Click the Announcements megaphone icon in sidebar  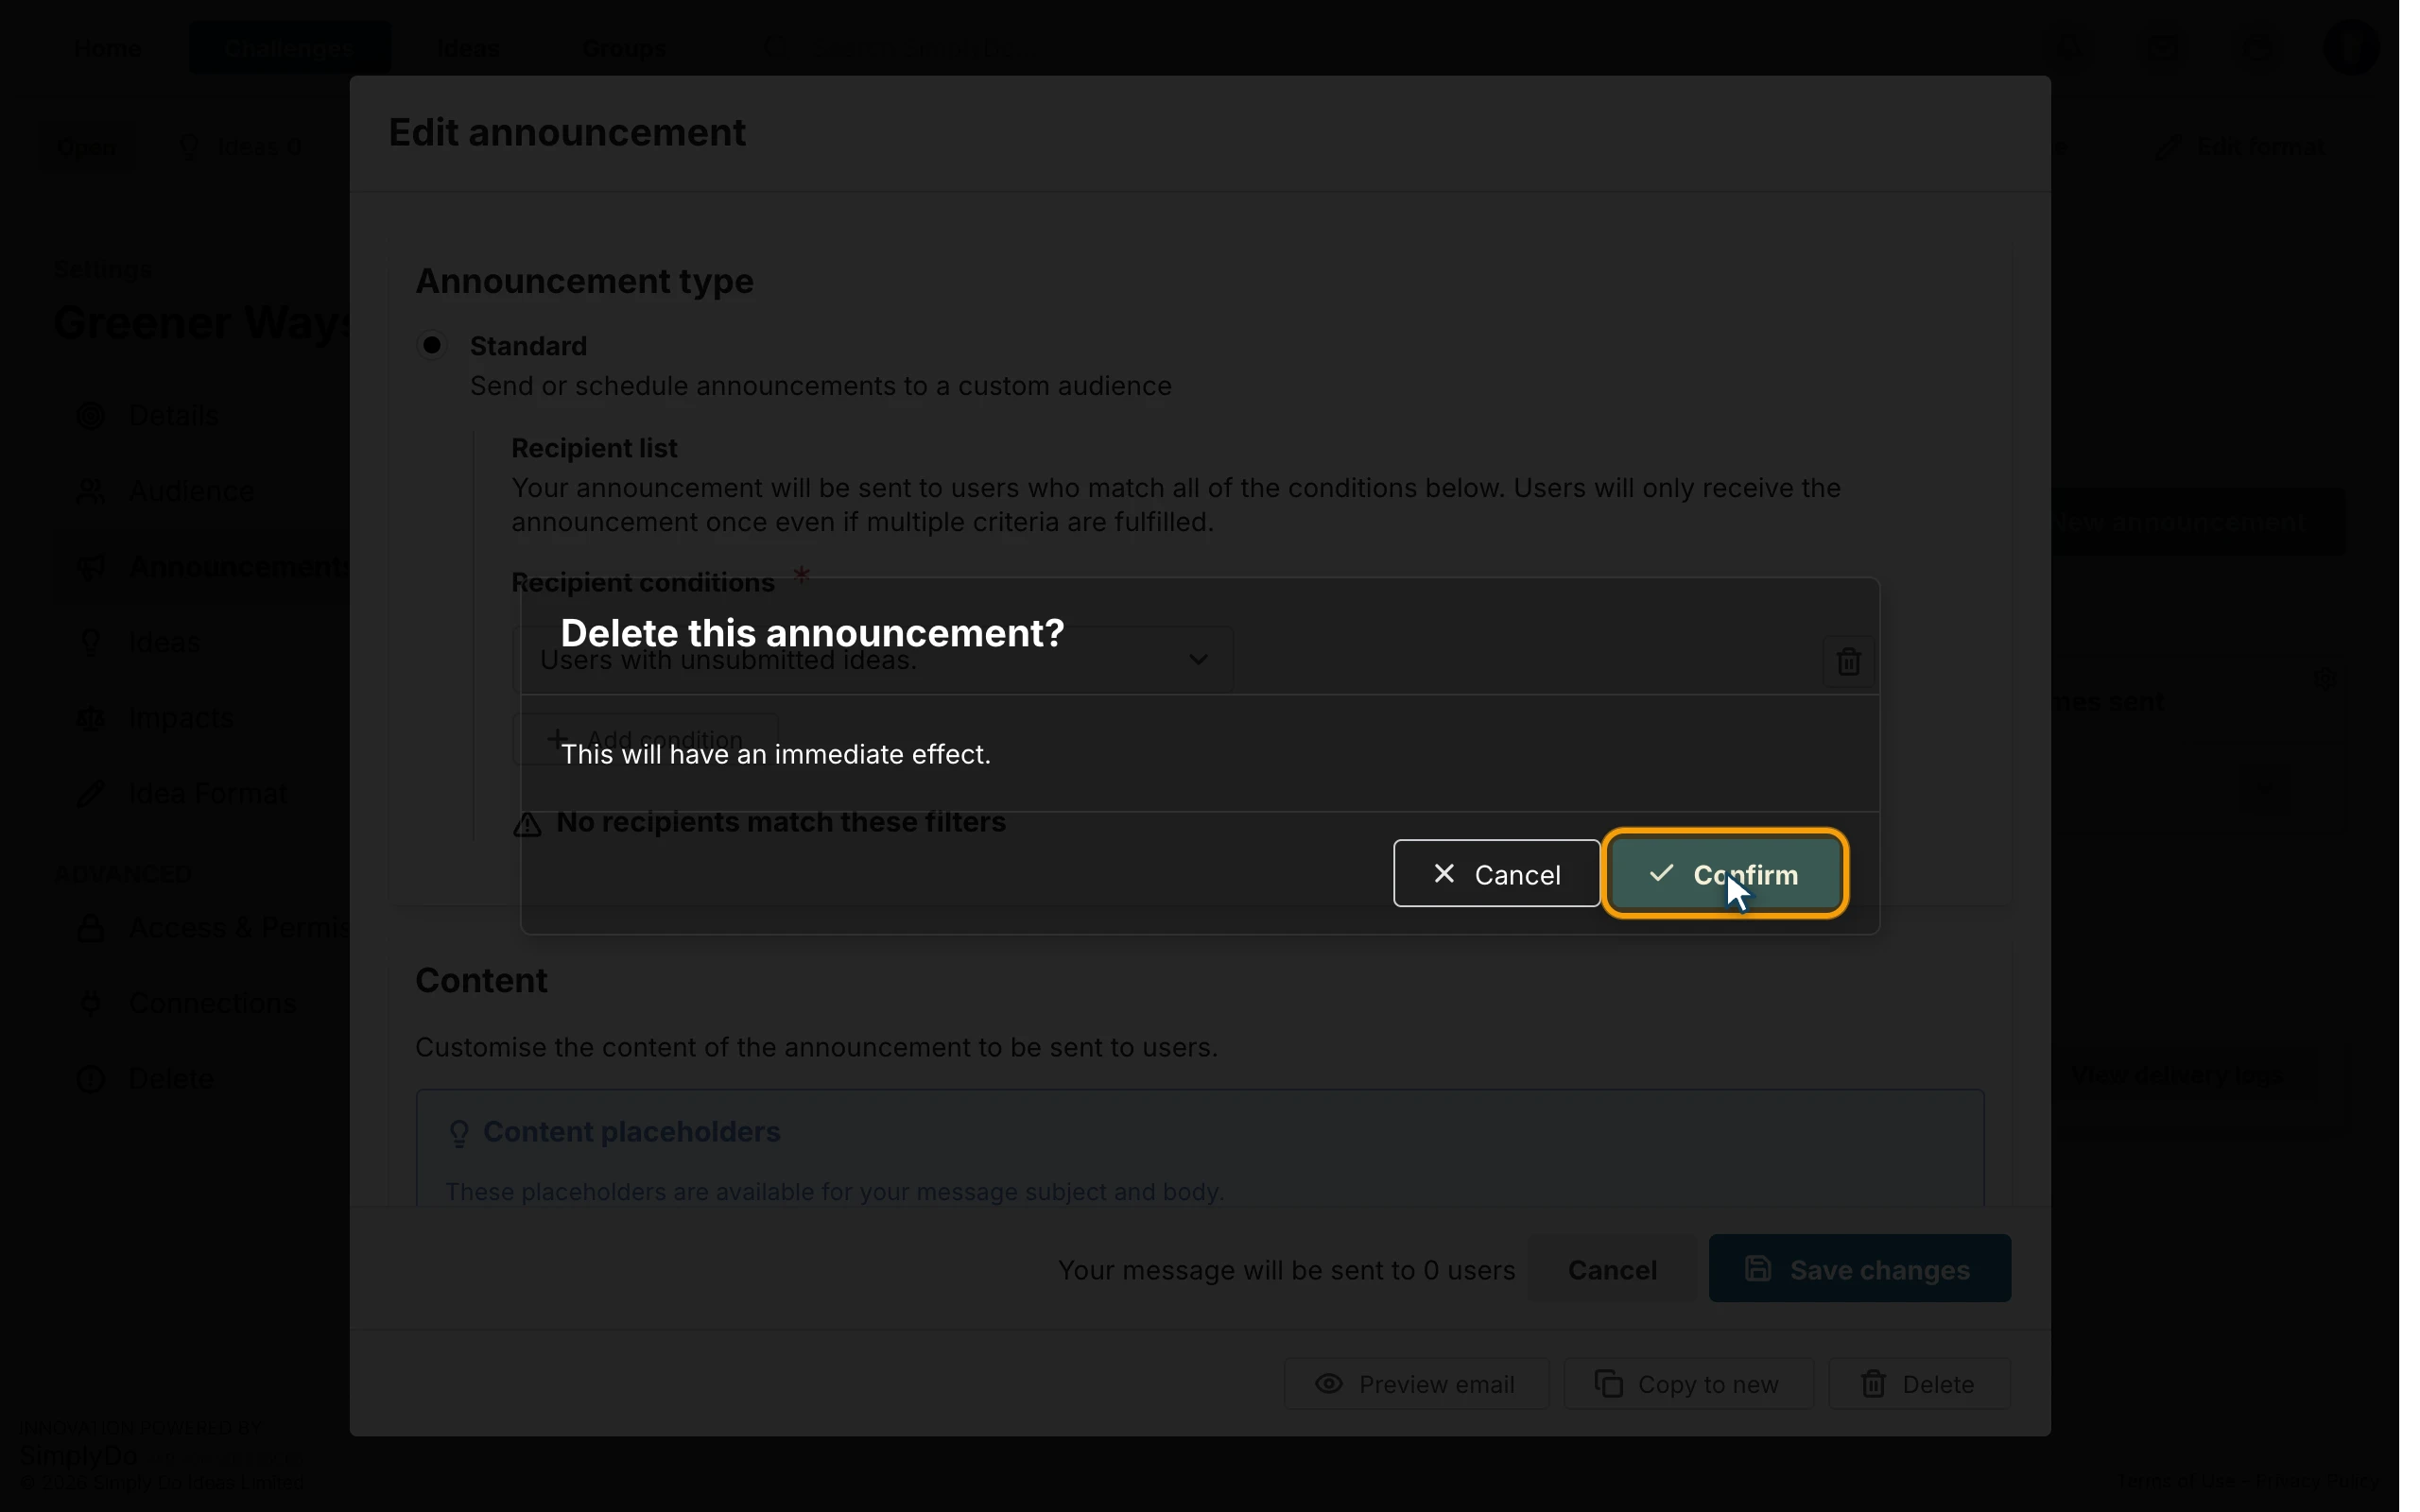coord(91,567)
